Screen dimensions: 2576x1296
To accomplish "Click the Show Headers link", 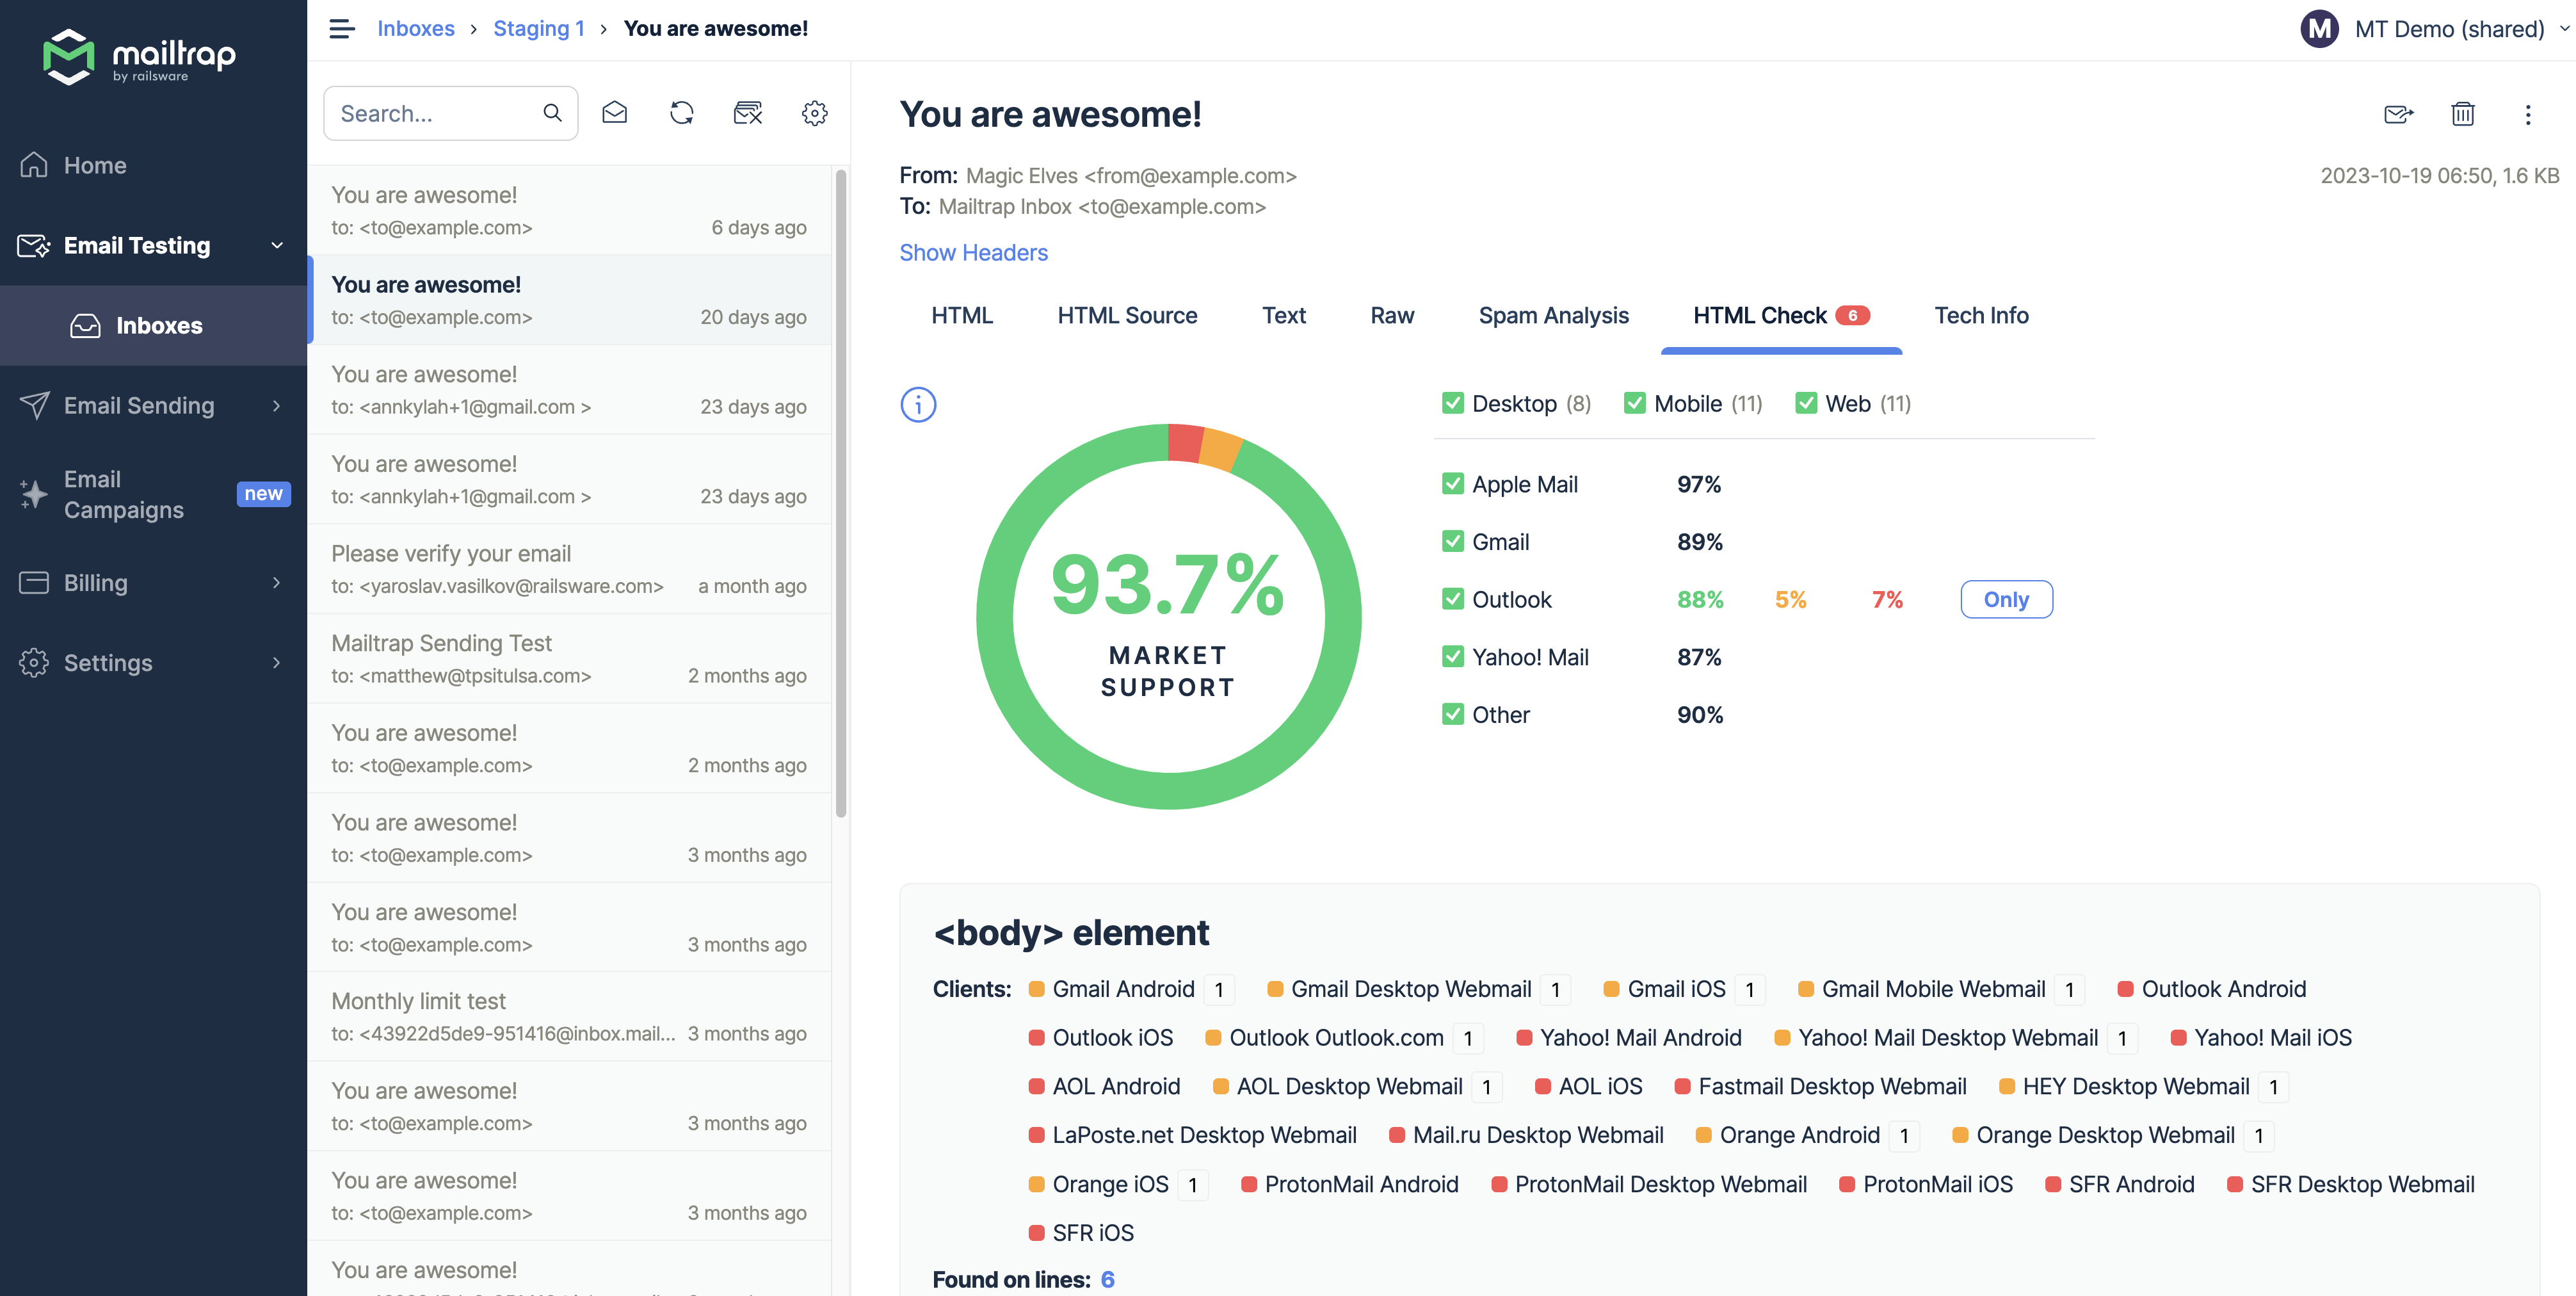I will point(973,252).
